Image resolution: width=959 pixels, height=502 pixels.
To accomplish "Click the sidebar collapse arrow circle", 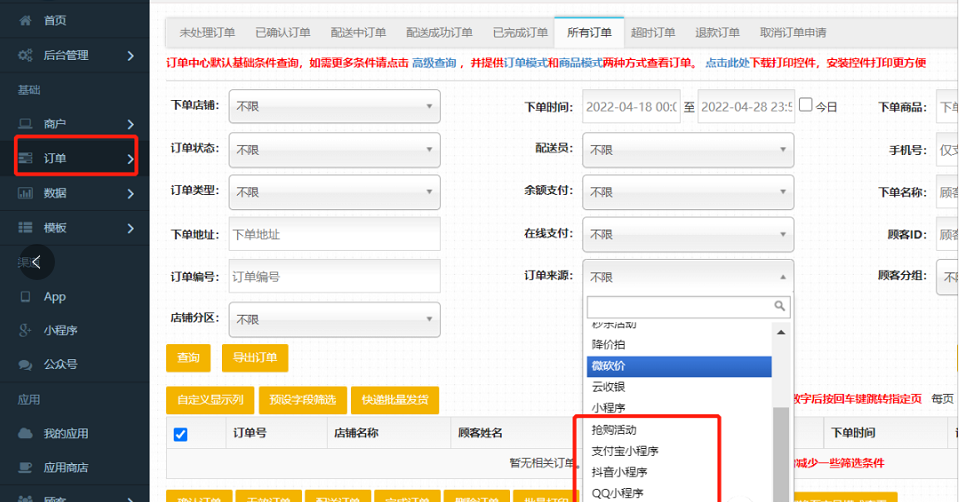I will point(36,262).
